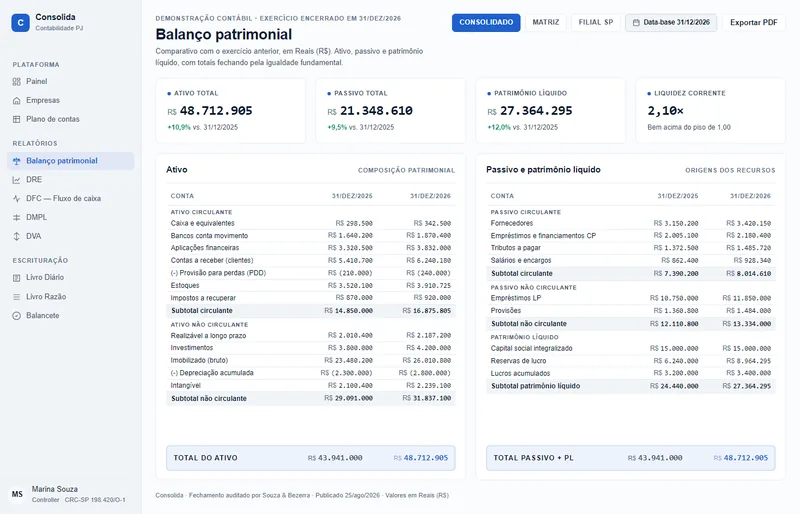Click the Fornecedores row label
800x514 pixels.
point(512,224)
